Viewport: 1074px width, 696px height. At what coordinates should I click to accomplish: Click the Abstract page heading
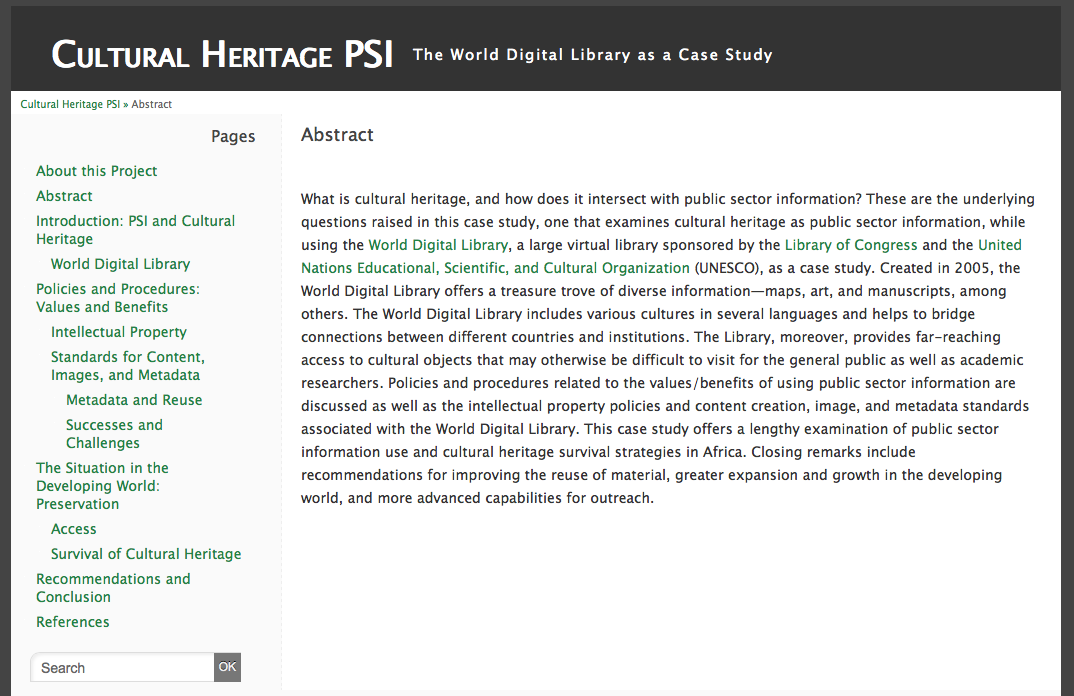click(x=337, y=135)
